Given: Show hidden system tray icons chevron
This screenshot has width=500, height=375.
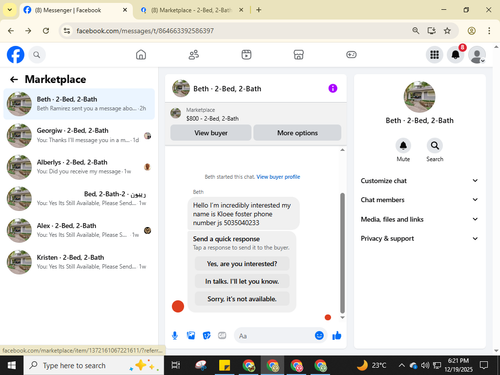Looking at the screenshot, I should [x=402, y=366].
